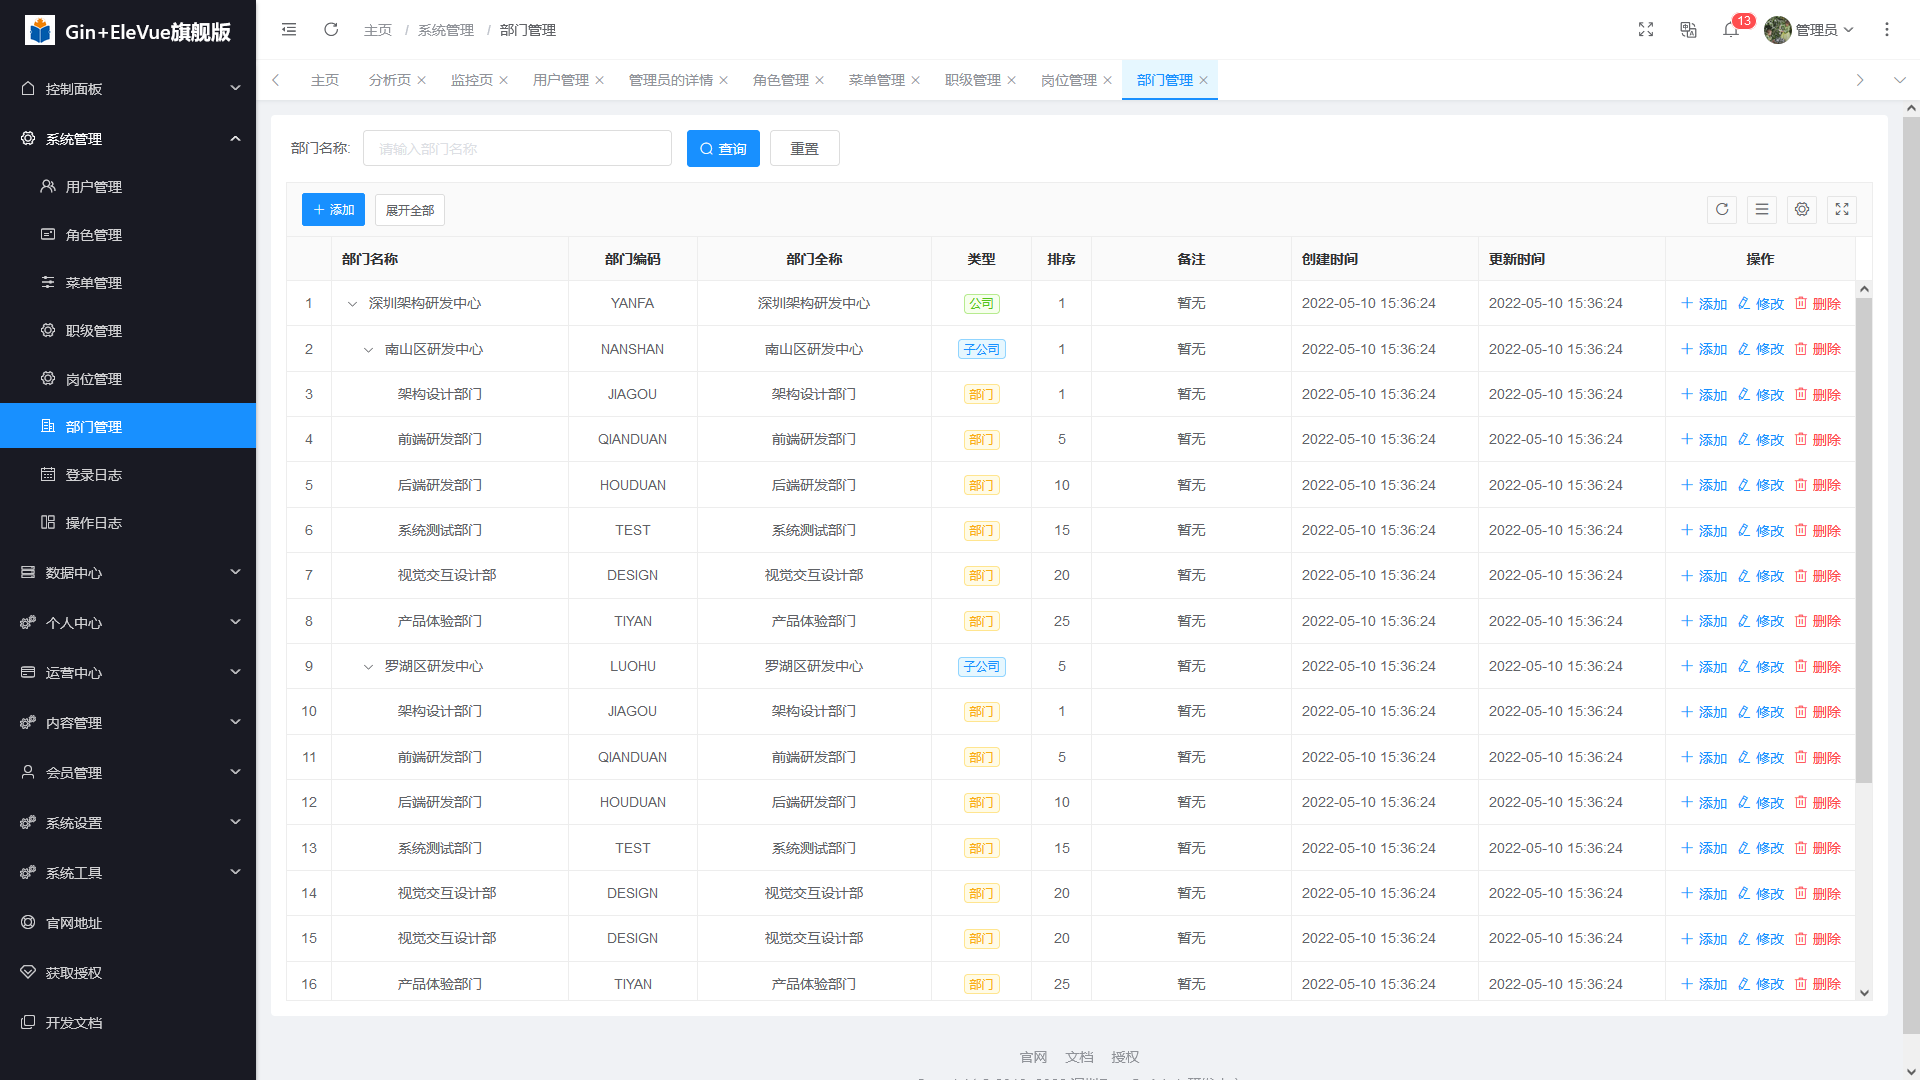Expand the 数据中心 sidebar menu
Viewport: 1920px width, 1080px height.
coord(128,573)
